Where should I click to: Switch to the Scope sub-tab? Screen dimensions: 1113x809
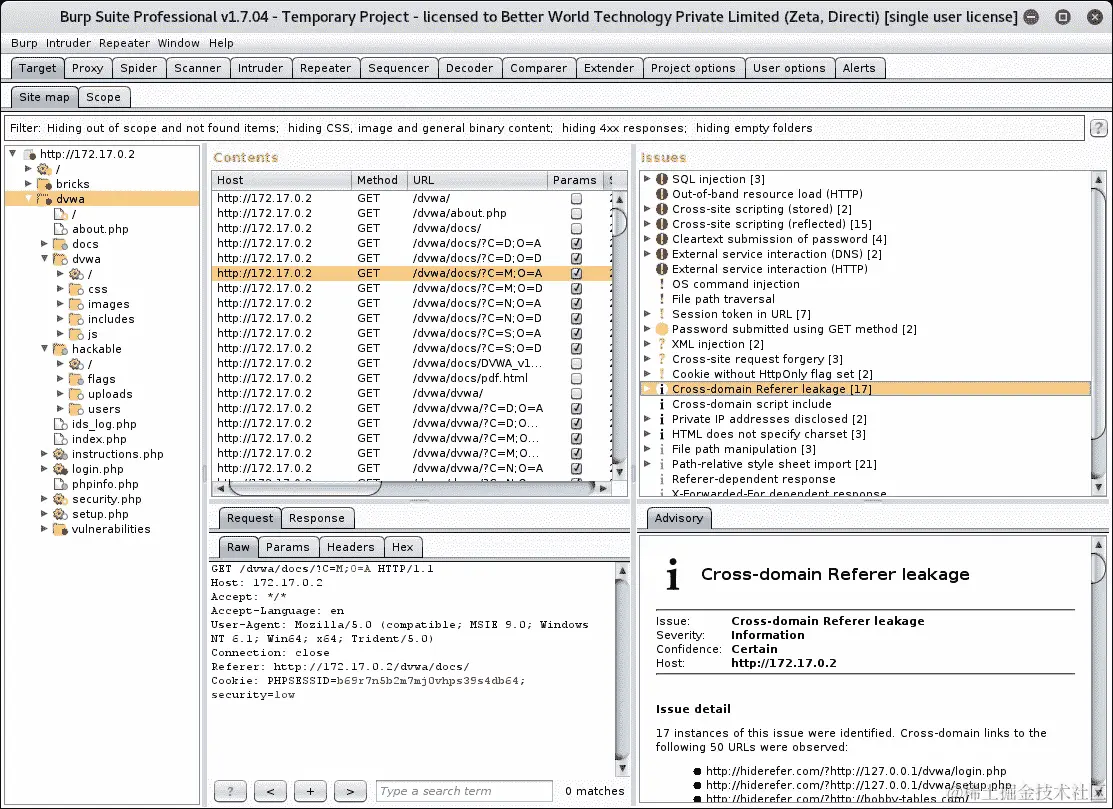[104, 97]
